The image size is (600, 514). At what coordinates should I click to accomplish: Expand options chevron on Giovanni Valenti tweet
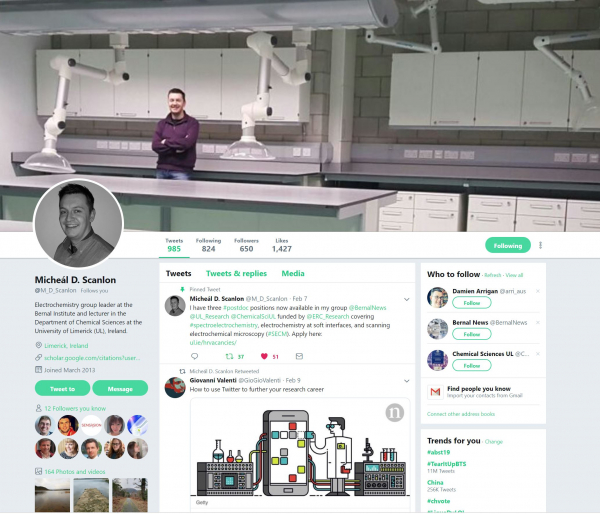pos(406,381)
